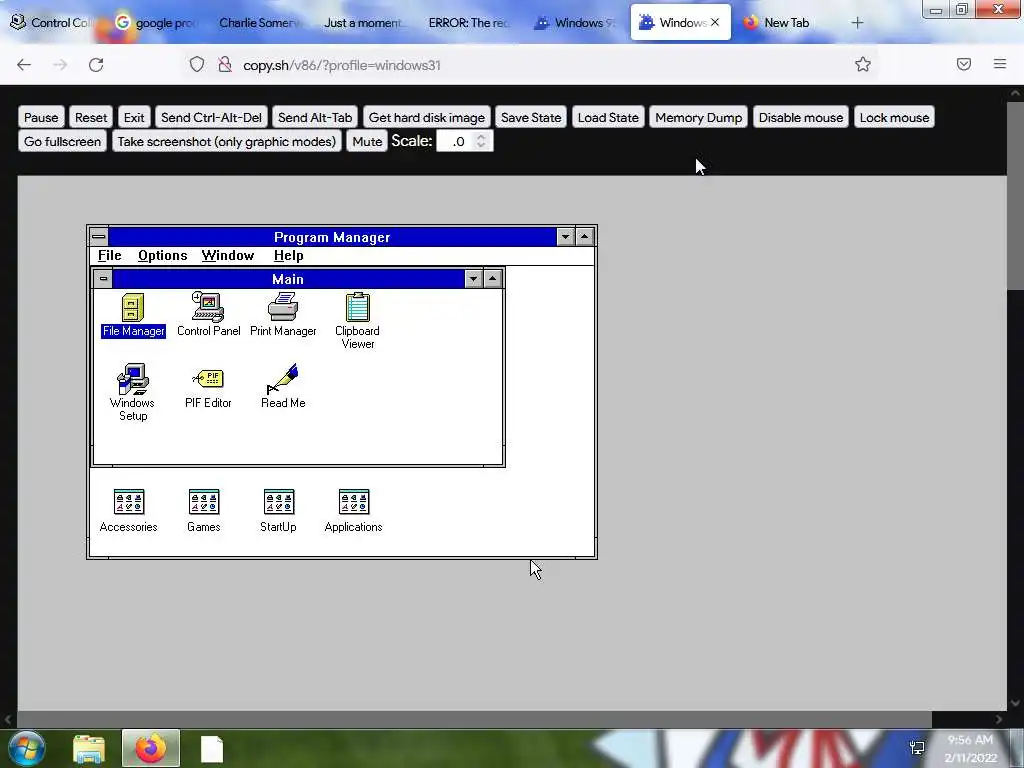Open Program Manager control menu box

(x=99, y=237)
